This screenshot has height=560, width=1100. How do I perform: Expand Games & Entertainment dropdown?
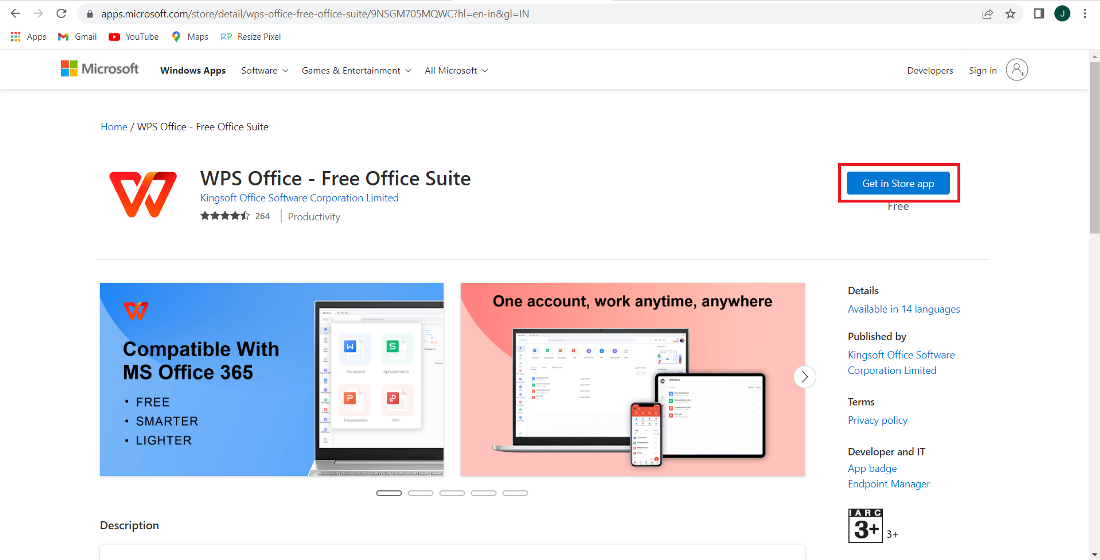point(356,71)
